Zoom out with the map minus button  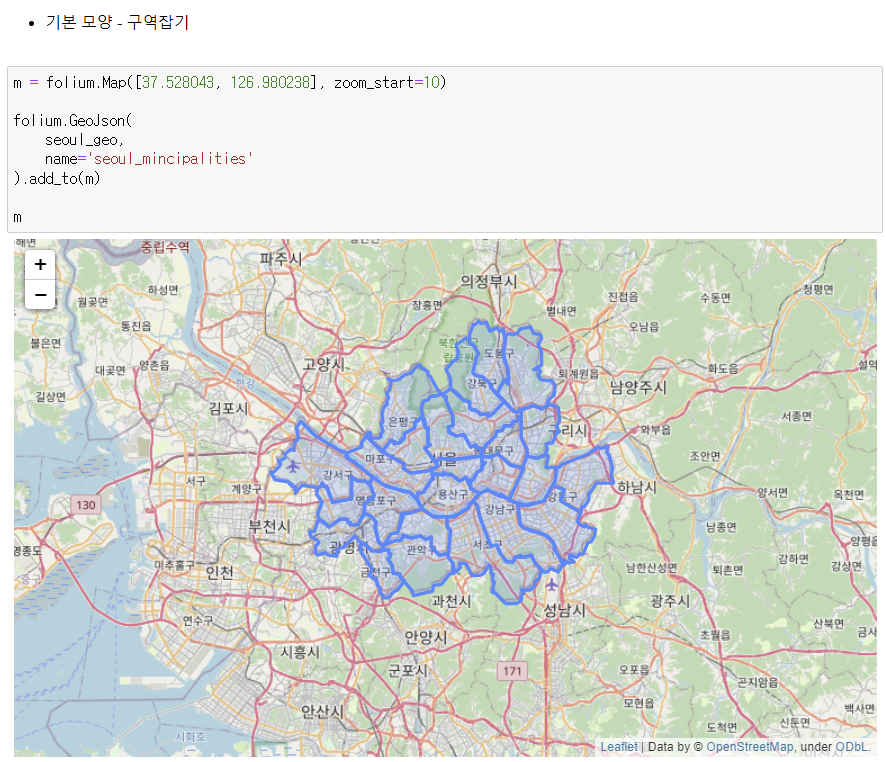(x=40, y=294)
